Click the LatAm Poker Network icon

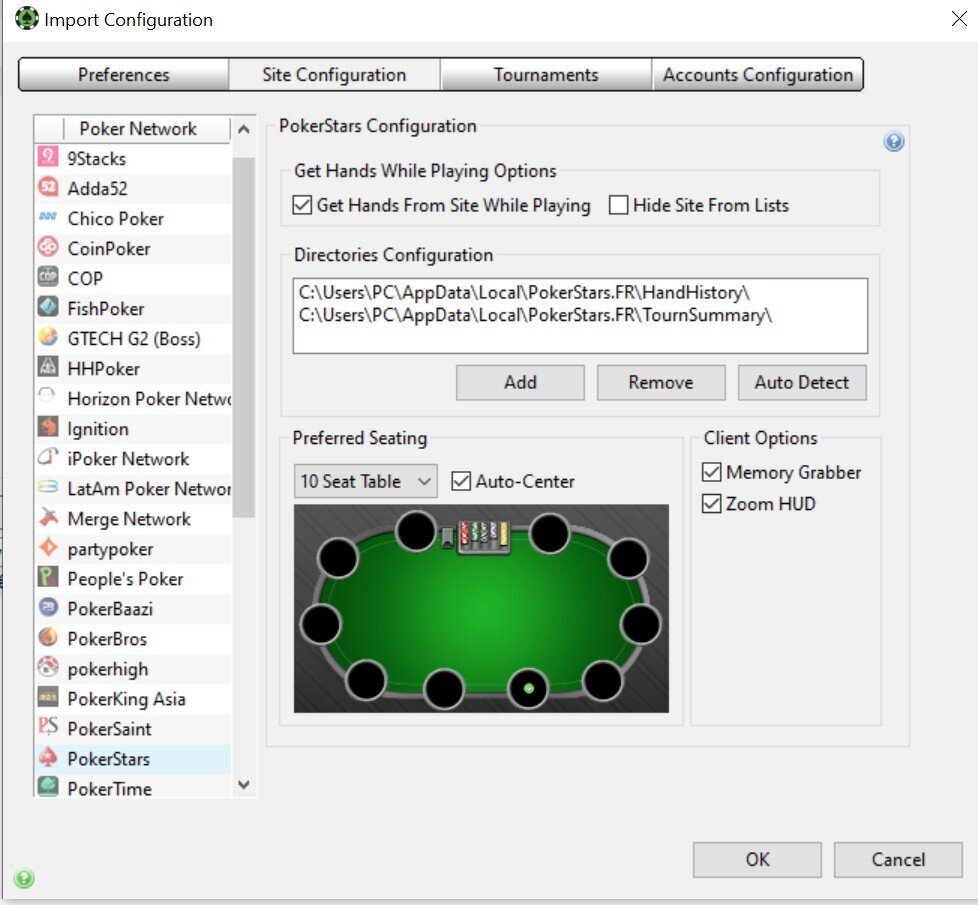pos(48,487)
